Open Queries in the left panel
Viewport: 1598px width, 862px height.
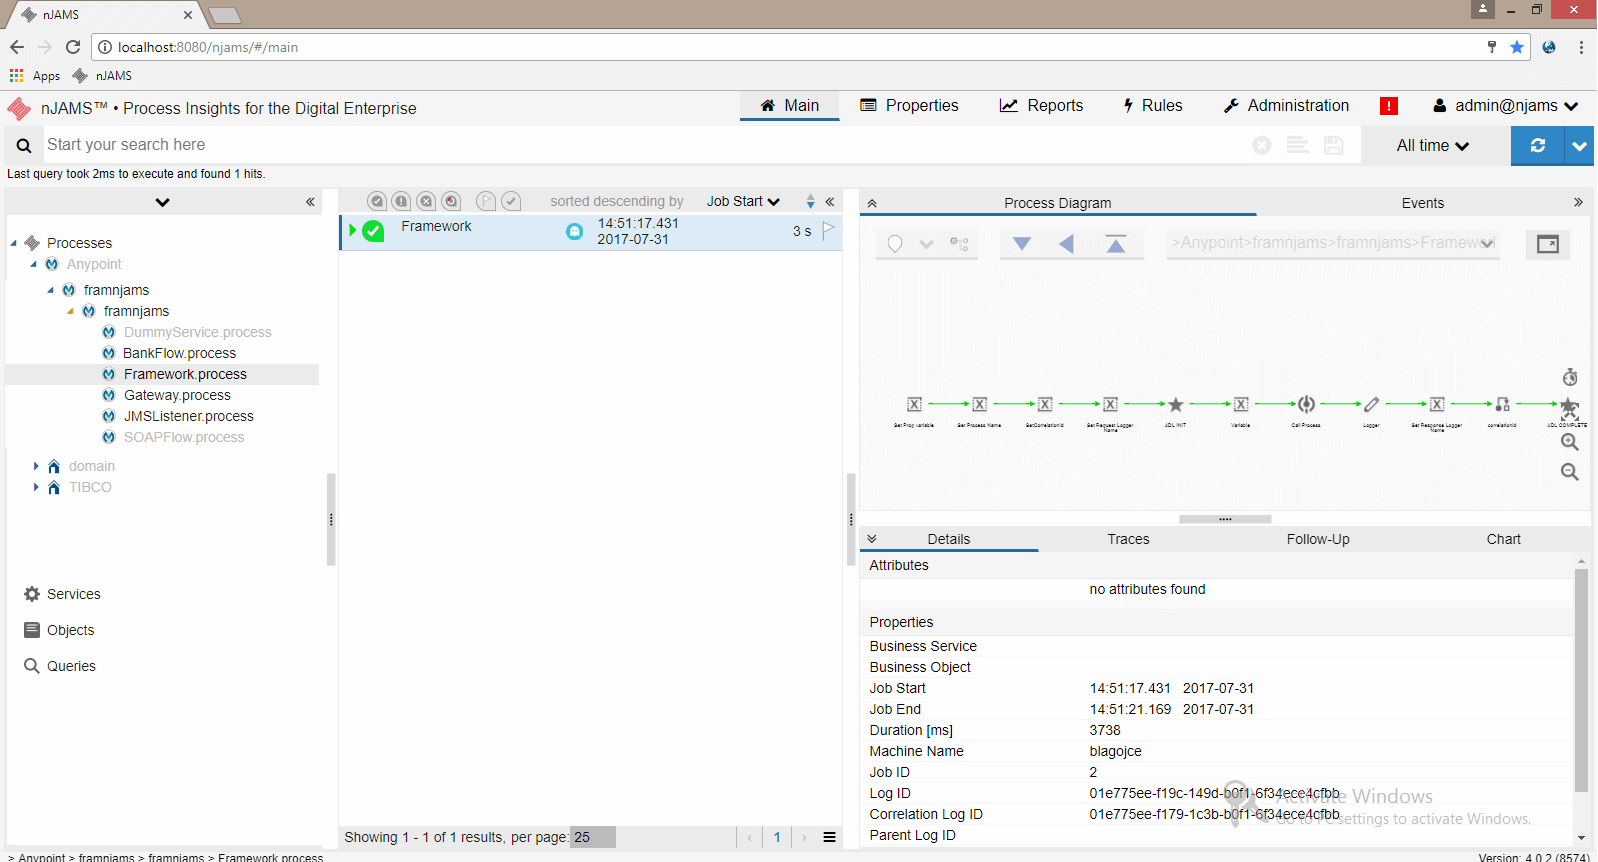pyautogui.click(x=60, y=666)
